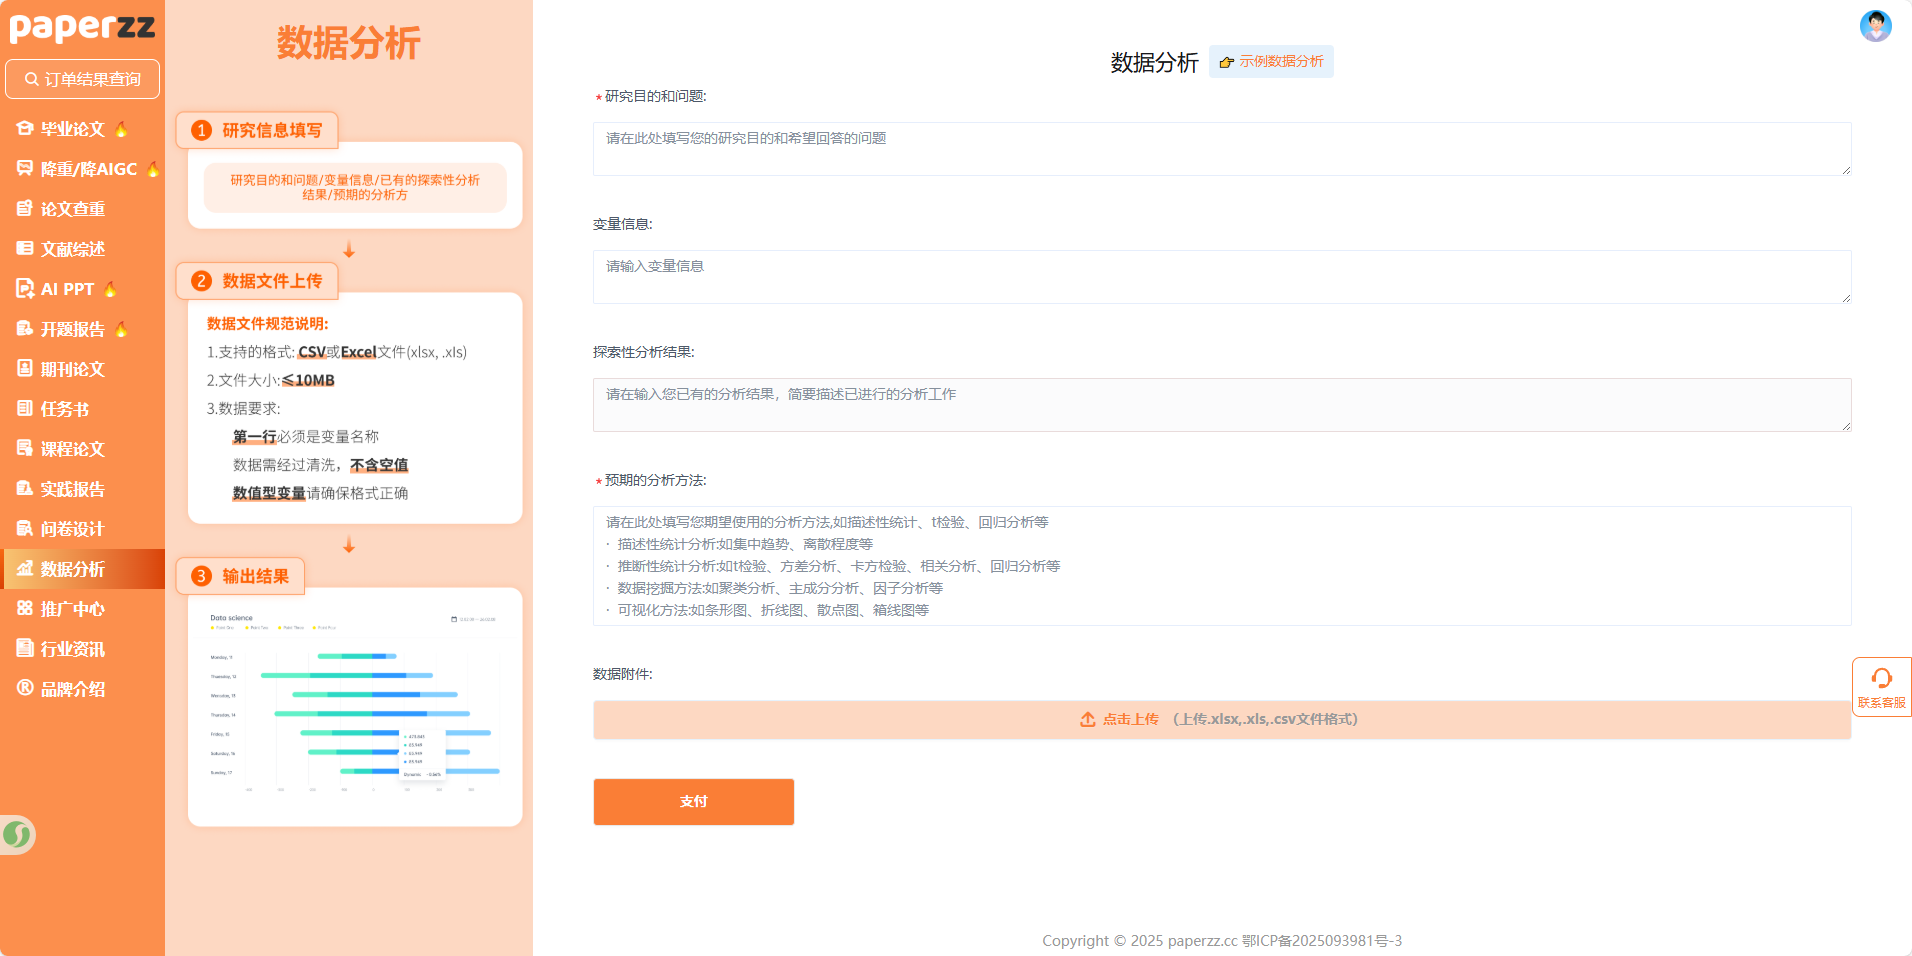Go to 论文查重 menu item
Image resolution: width=1912 pixels, height=956 pixels.
(x=72, y=209)
